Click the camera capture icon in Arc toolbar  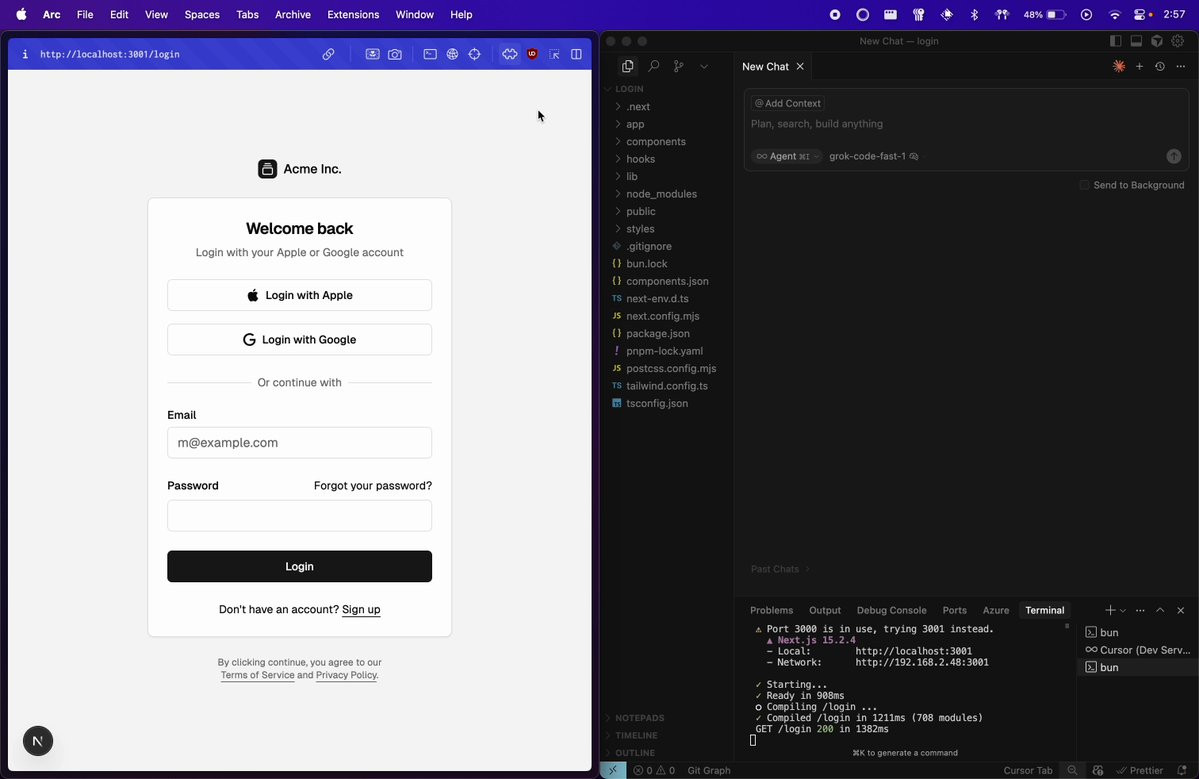point(395,54)
